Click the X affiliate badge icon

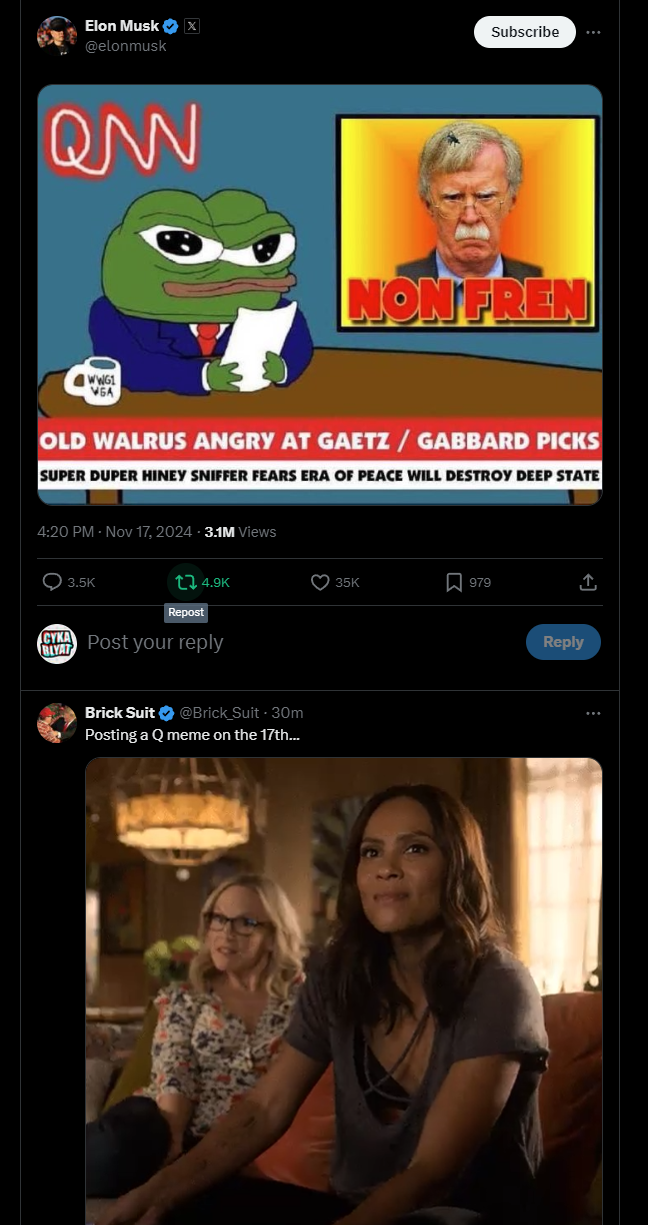(192, 27)
